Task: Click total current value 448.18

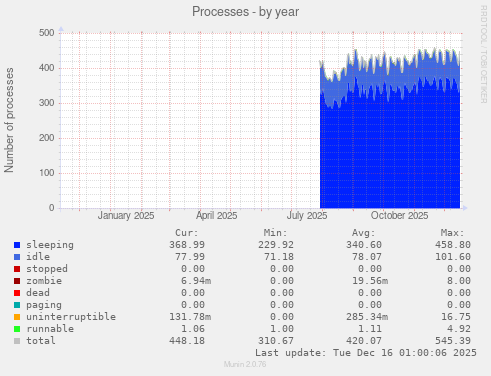Action: [x=187, y=341]
